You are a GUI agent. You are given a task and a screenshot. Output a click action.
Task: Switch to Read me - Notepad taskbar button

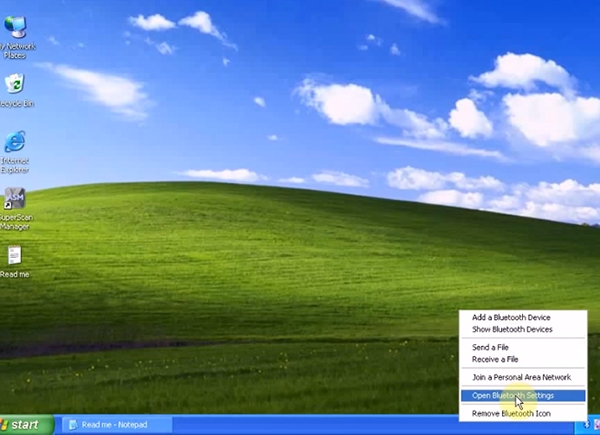click(x=117, y=425)
